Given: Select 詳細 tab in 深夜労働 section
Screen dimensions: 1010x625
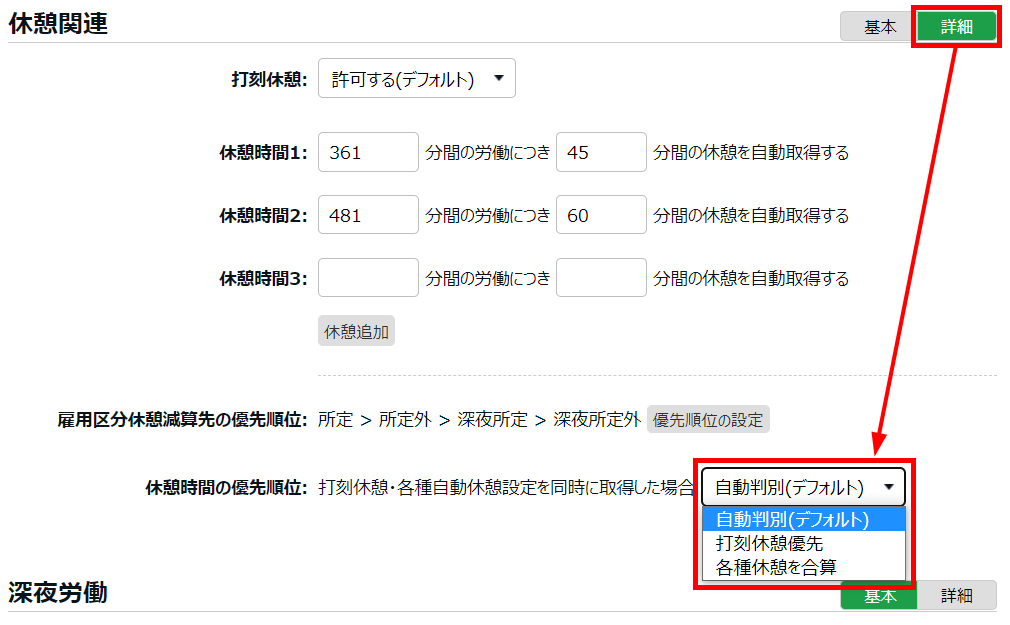Looking at the screenshot, I should pos(956,596).
